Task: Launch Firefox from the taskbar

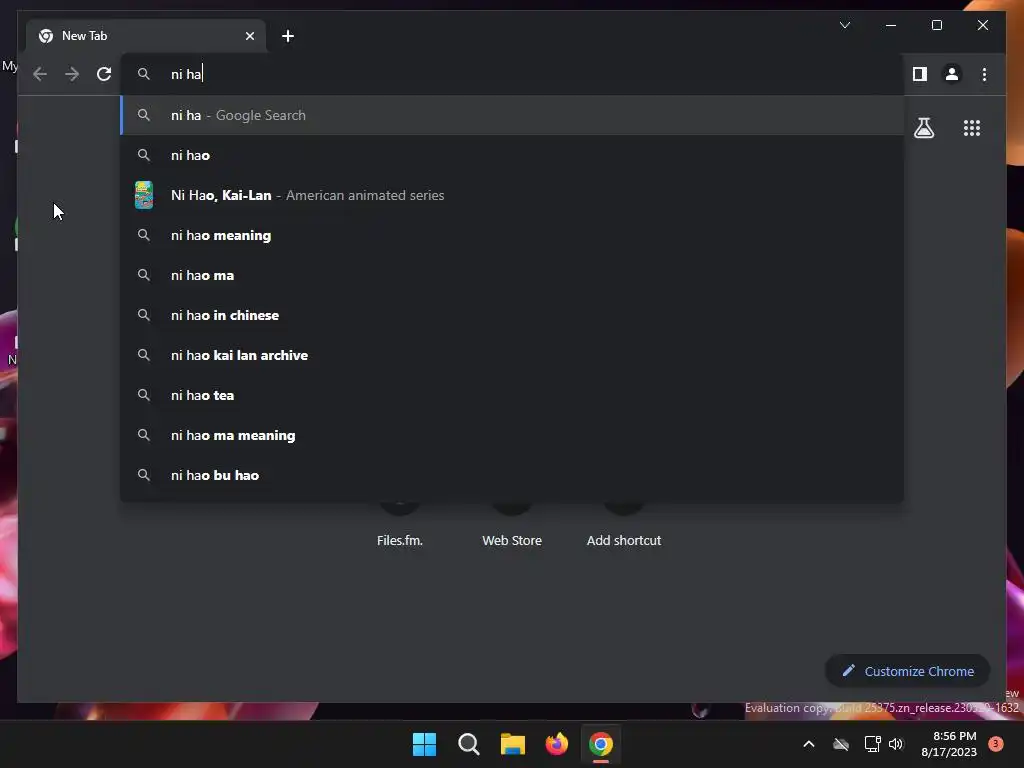Action: click(556, 744)
